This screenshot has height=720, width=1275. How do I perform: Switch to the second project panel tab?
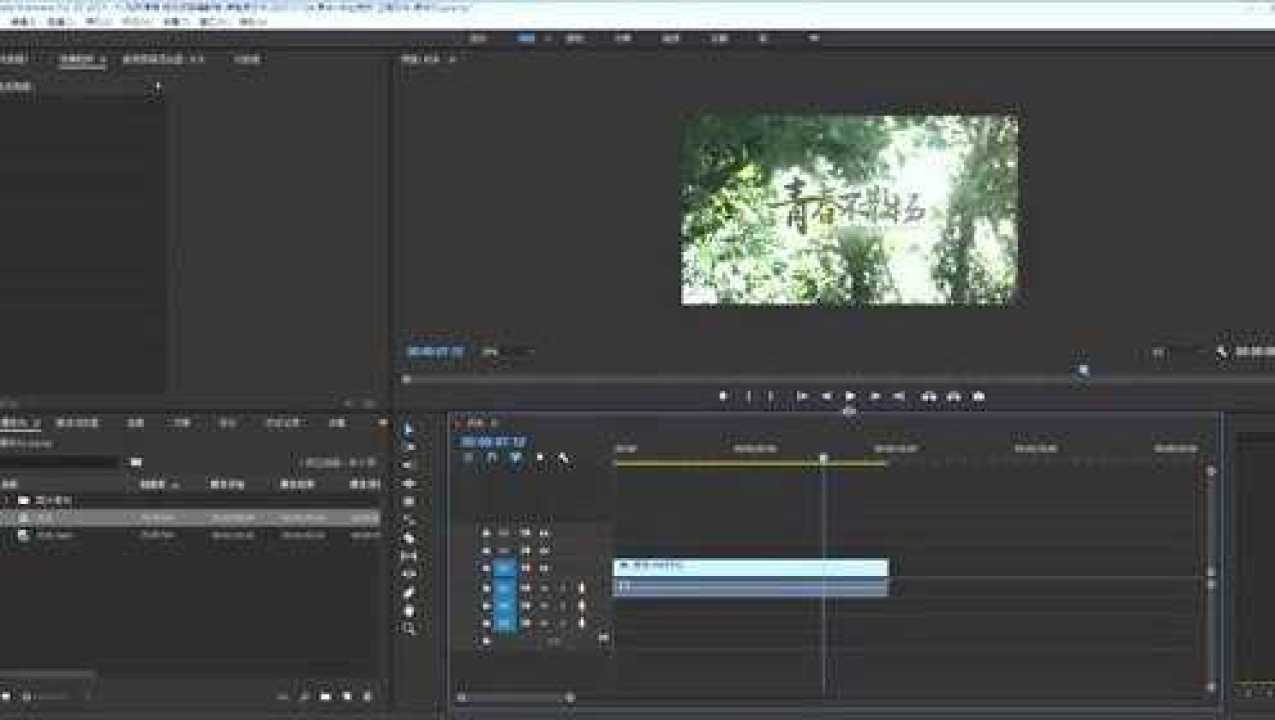point(77,423)
